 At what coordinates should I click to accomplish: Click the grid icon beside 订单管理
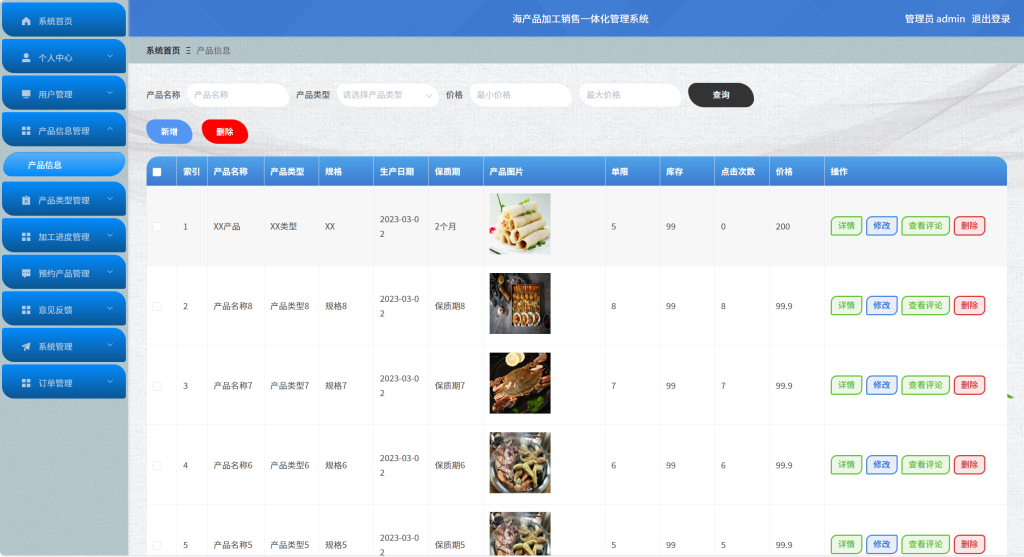26,383
